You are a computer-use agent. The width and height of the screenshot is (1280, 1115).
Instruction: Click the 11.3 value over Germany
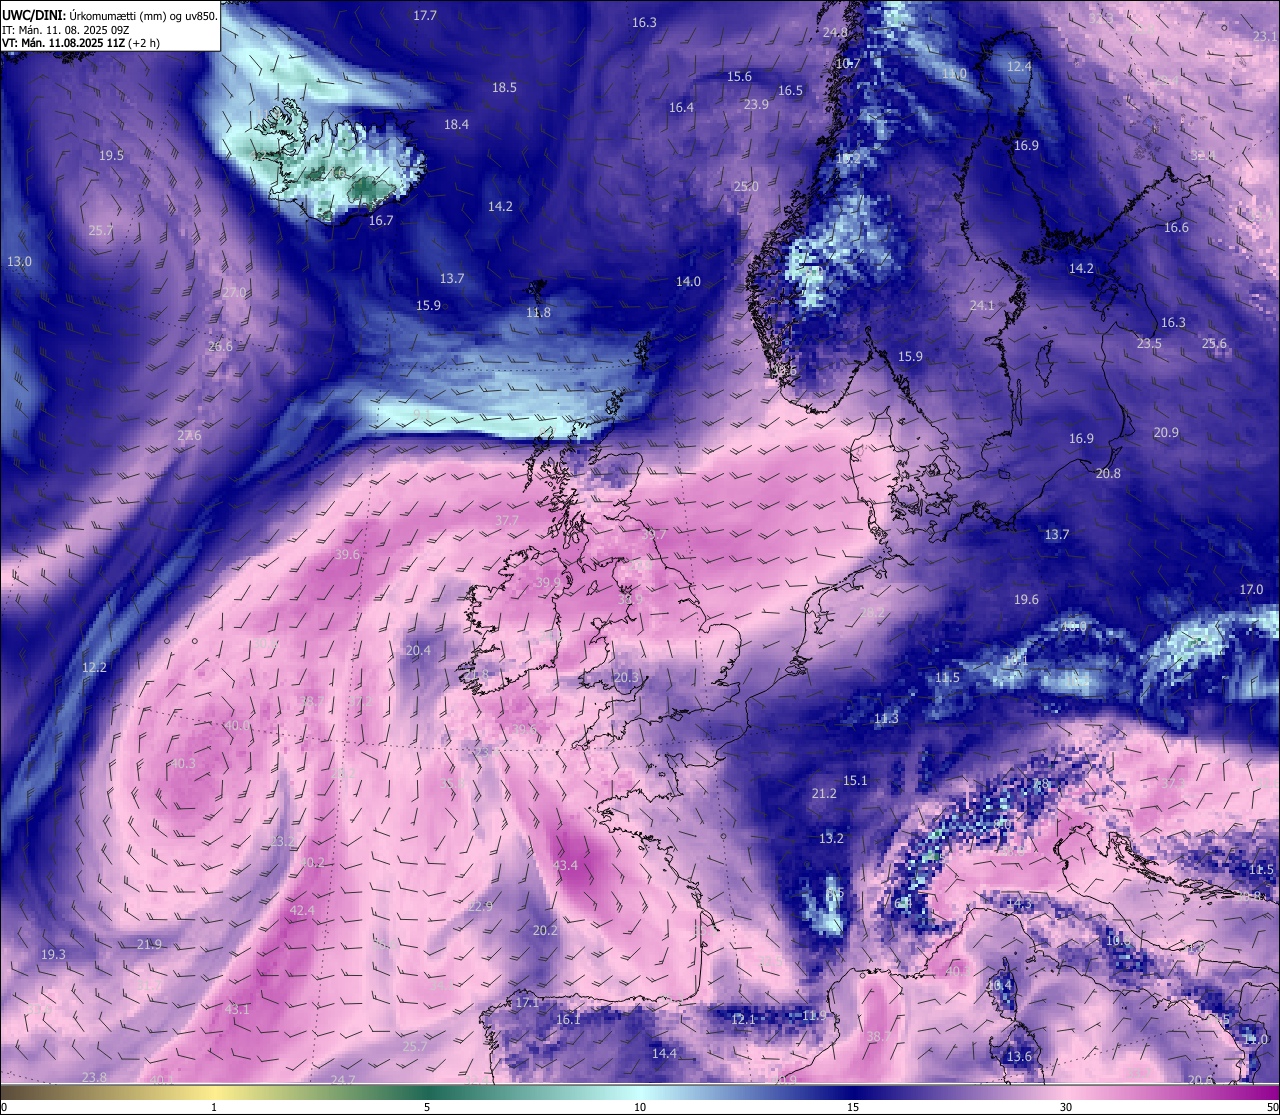(x=886, y=718)
